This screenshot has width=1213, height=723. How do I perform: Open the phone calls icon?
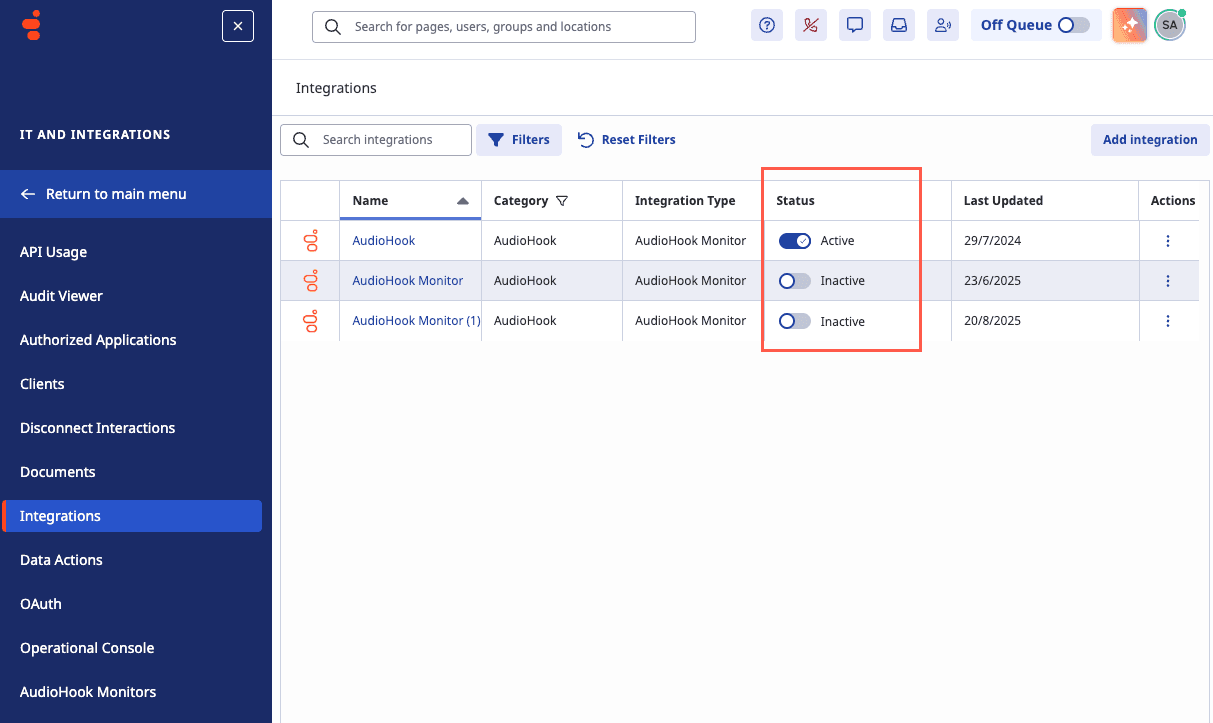click(811, 26)
